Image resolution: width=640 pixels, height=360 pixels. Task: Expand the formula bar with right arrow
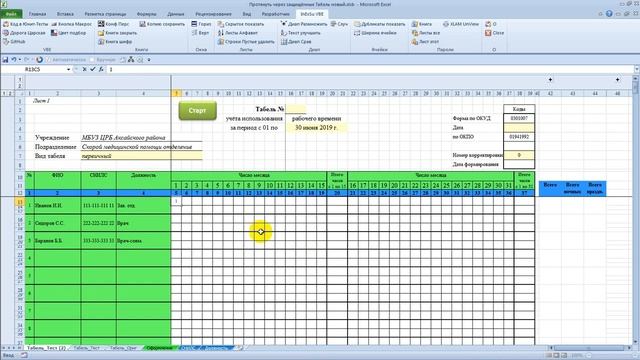coord(636,70)
